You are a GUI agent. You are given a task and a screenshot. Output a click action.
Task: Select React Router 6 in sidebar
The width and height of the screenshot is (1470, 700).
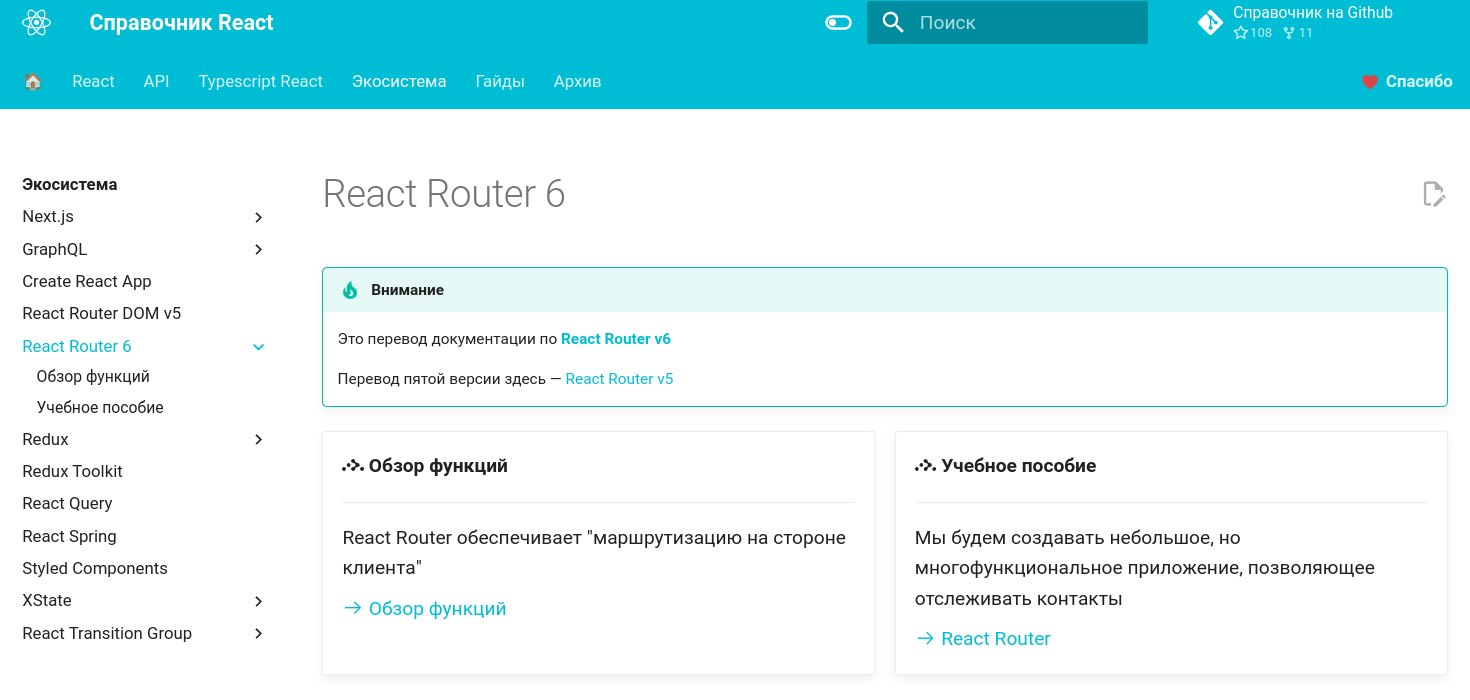pos(77,346)
